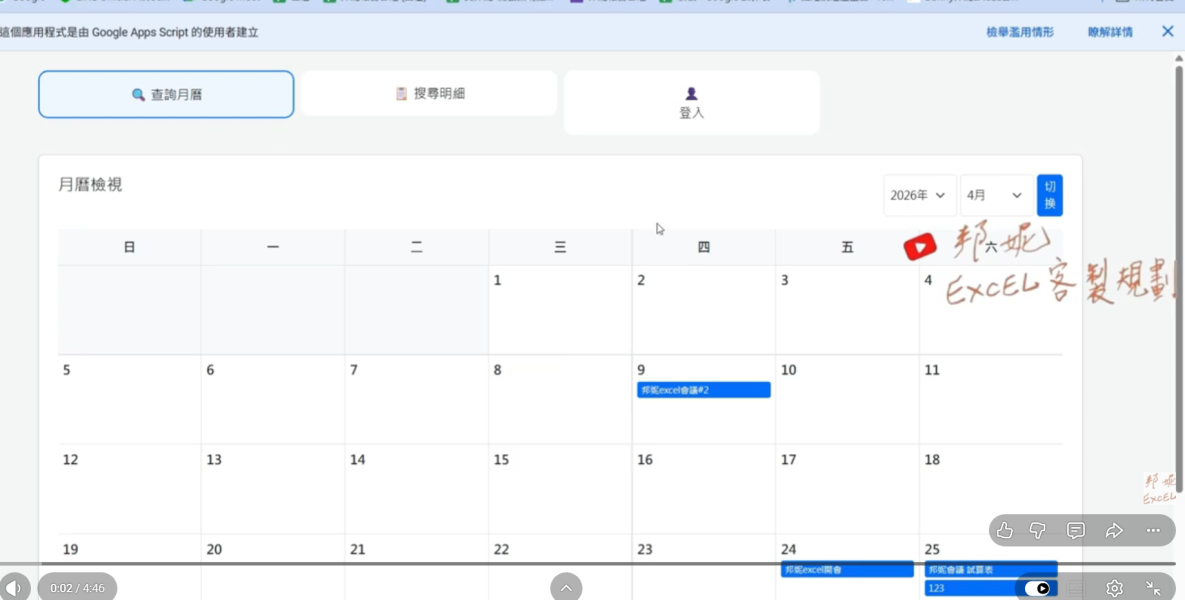Select calendar day 7
The image size is (1185, 600).
click(416, 400)
